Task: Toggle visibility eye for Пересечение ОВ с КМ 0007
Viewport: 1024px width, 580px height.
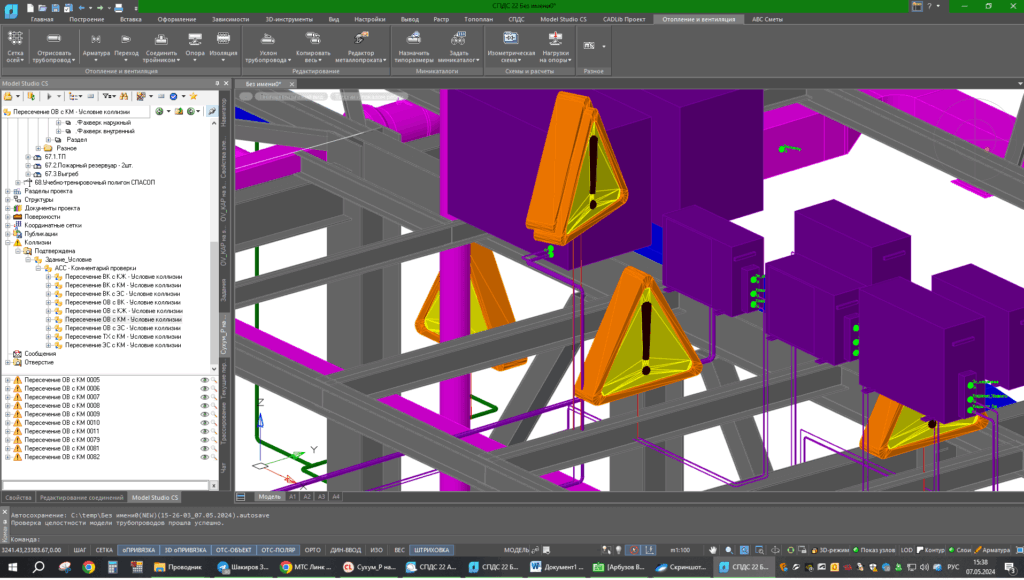Action: point(204,397)
